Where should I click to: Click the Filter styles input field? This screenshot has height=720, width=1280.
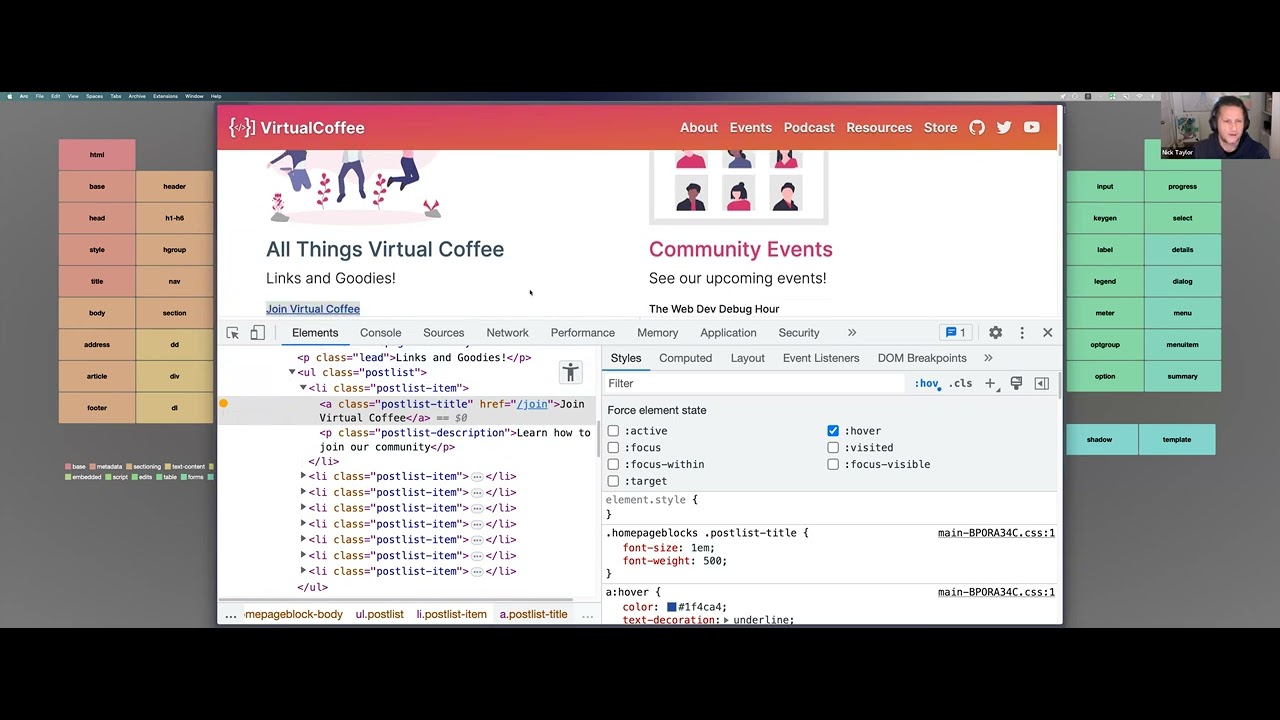coord(755,384)
